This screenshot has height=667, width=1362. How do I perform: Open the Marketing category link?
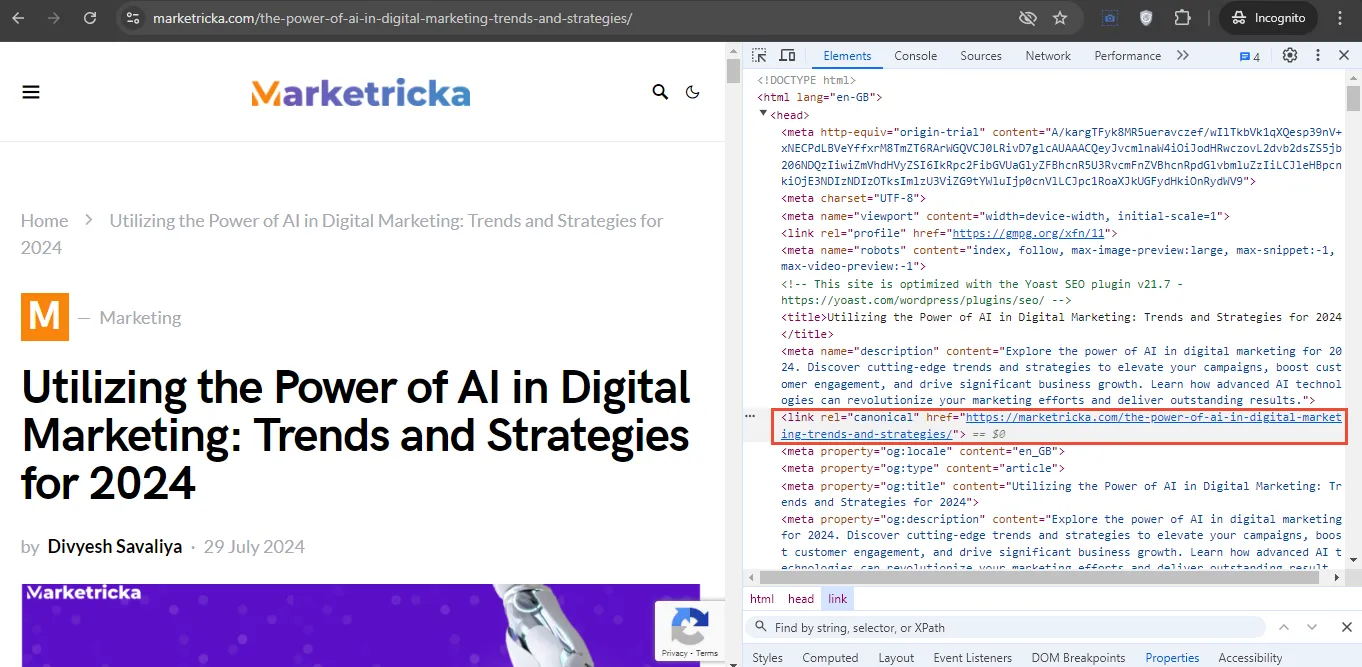point(140,318)
